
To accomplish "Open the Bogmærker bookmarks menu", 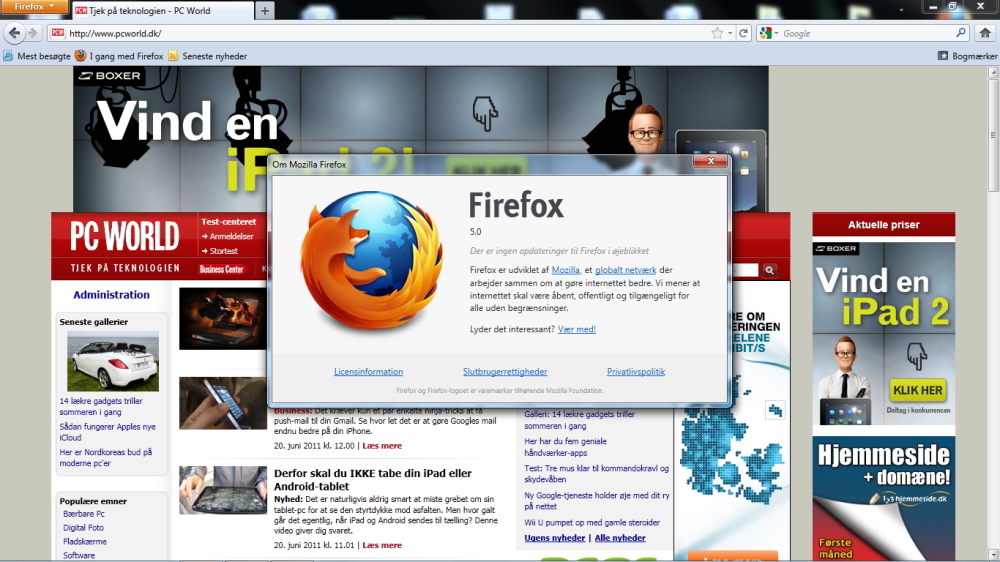I will [x=967, y=56].
